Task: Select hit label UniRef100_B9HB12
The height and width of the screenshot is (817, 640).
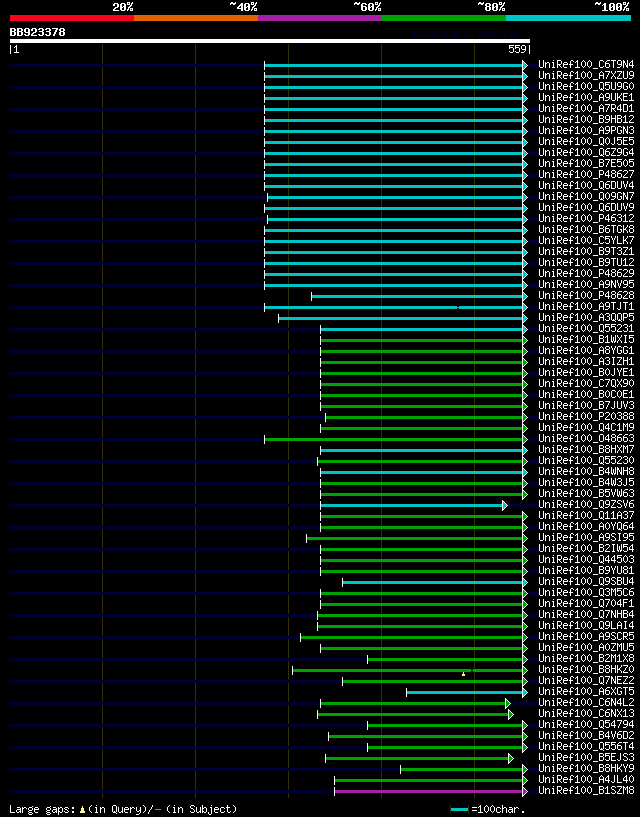Action: [586, 119]
